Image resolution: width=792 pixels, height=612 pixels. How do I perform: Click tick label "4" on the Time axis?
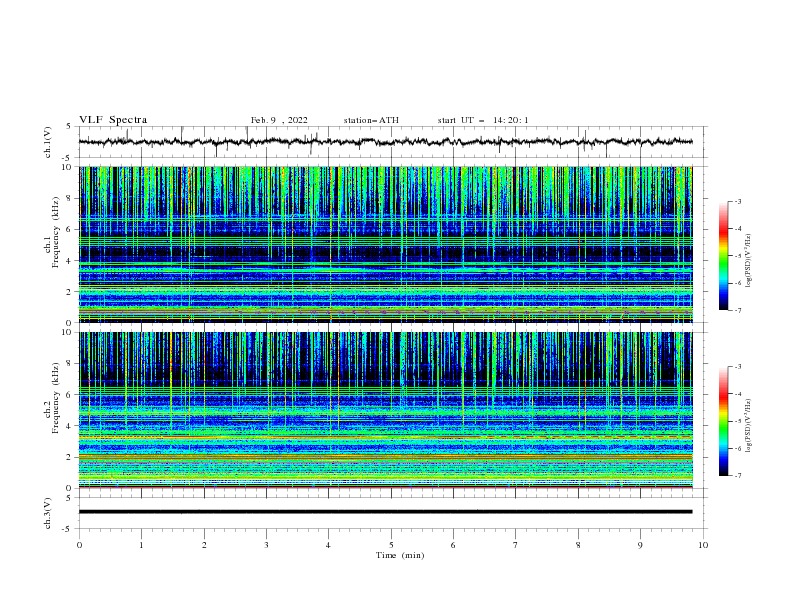pos(329,545)
